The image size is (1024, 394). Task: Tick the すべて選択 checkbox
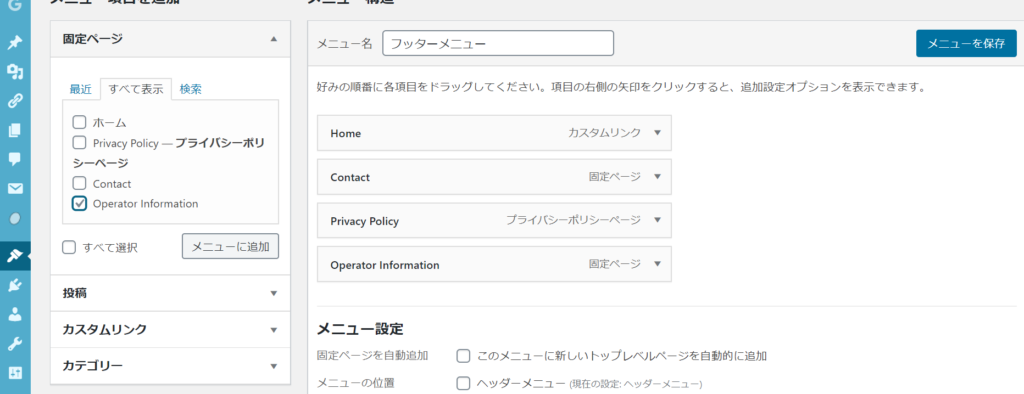click(x=69, y=247)
